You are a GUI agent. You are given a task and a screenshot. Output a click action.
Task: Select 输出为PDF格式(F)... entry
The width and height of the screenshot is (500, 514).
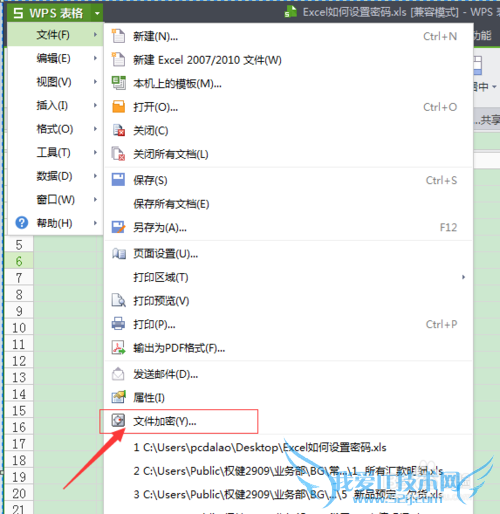(x=289, y=348)
